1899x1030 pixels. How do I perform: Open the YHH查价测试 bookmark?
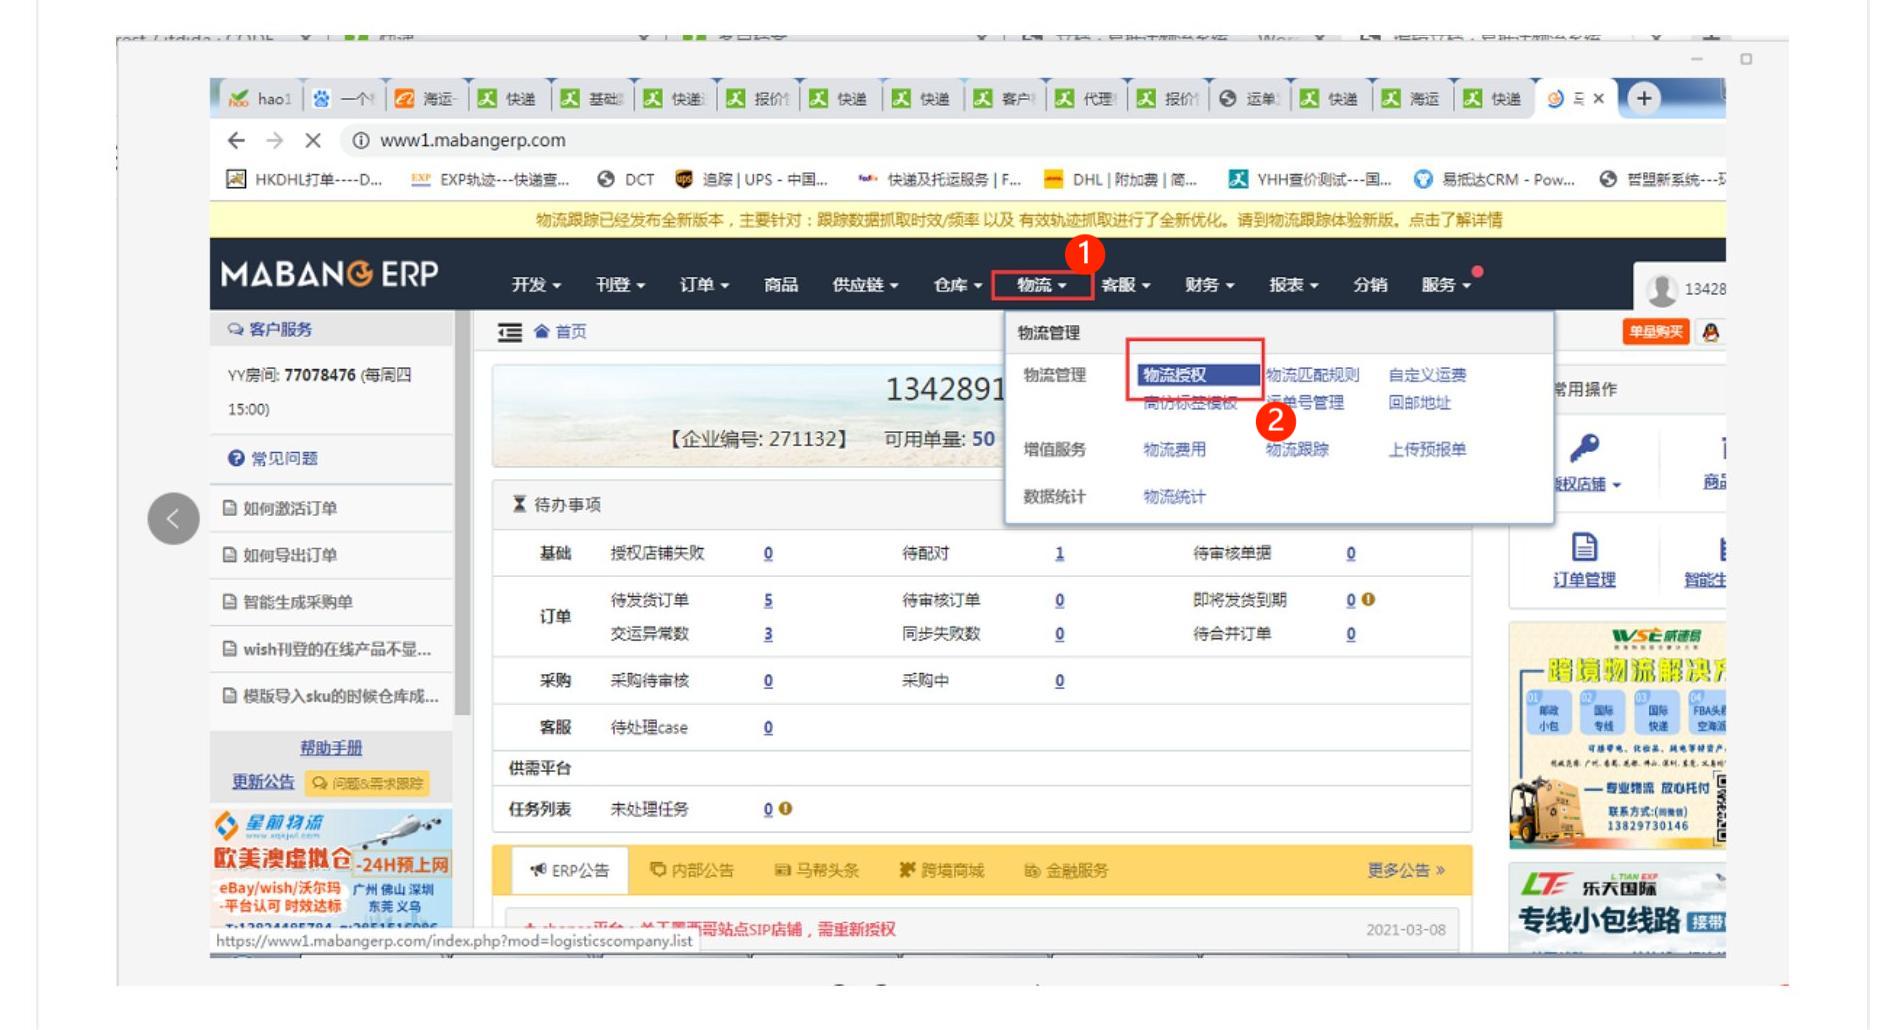(x=1310, y=180)
